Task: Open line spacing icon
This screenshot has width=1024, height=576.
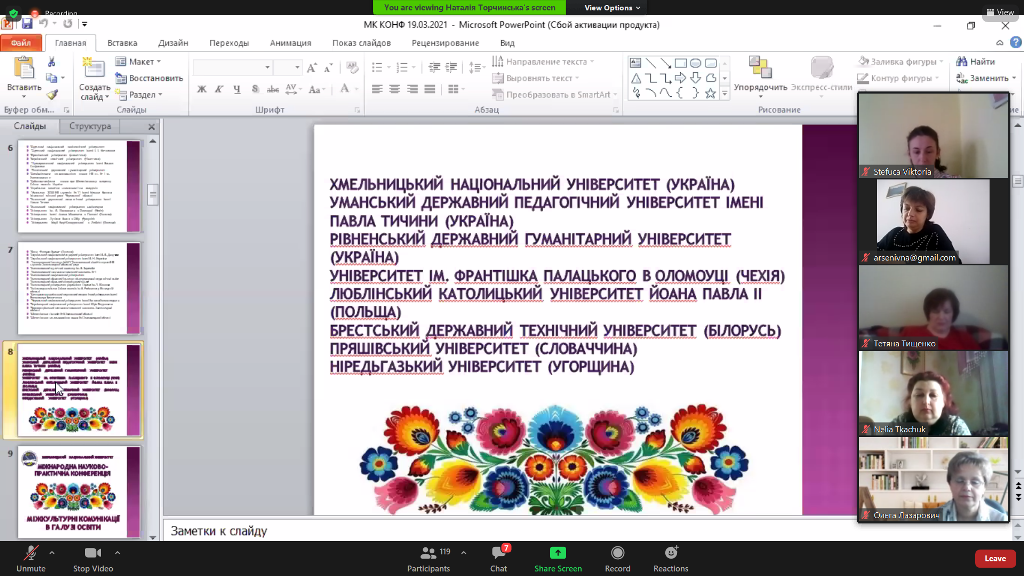Action: point(476,67)
